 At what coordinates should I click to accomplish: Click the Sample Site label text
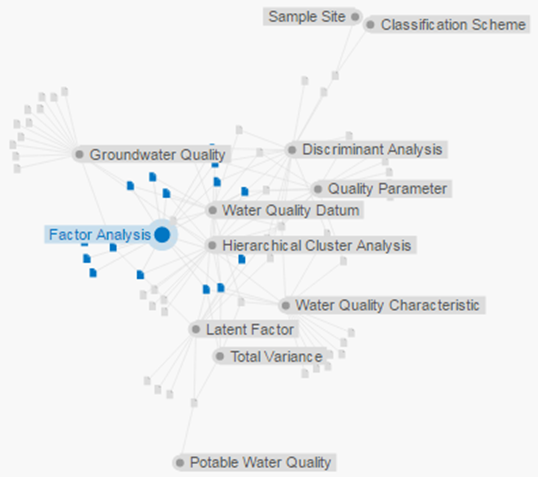pyautogui.click(x=307, y=16)
